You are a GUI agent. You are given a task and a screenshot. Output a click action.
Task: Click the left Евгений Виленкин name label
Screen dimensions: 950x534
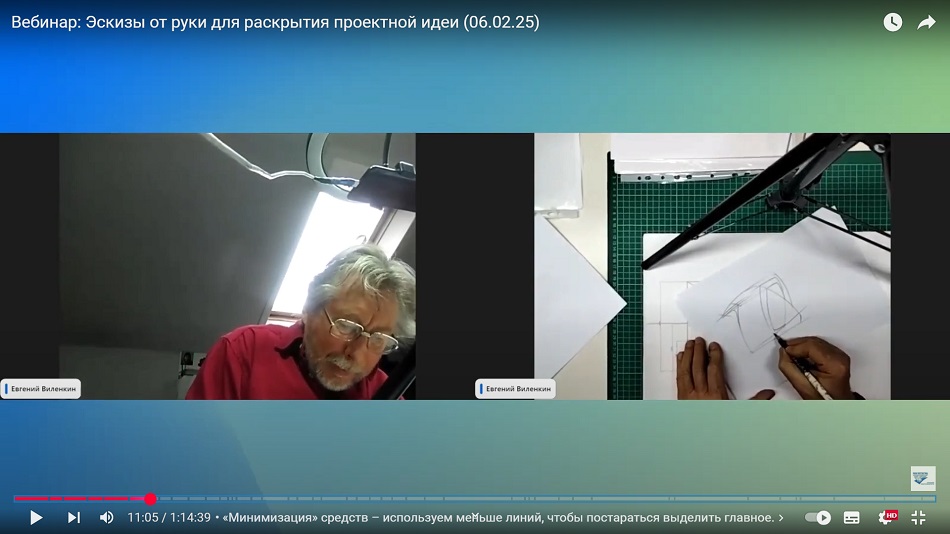coord(41,389)
